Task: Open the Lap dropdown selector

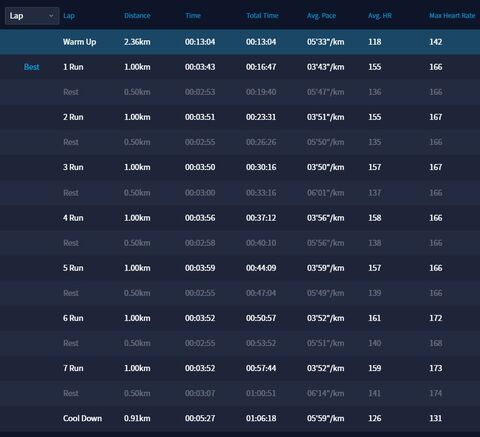Action: [32, 16]
